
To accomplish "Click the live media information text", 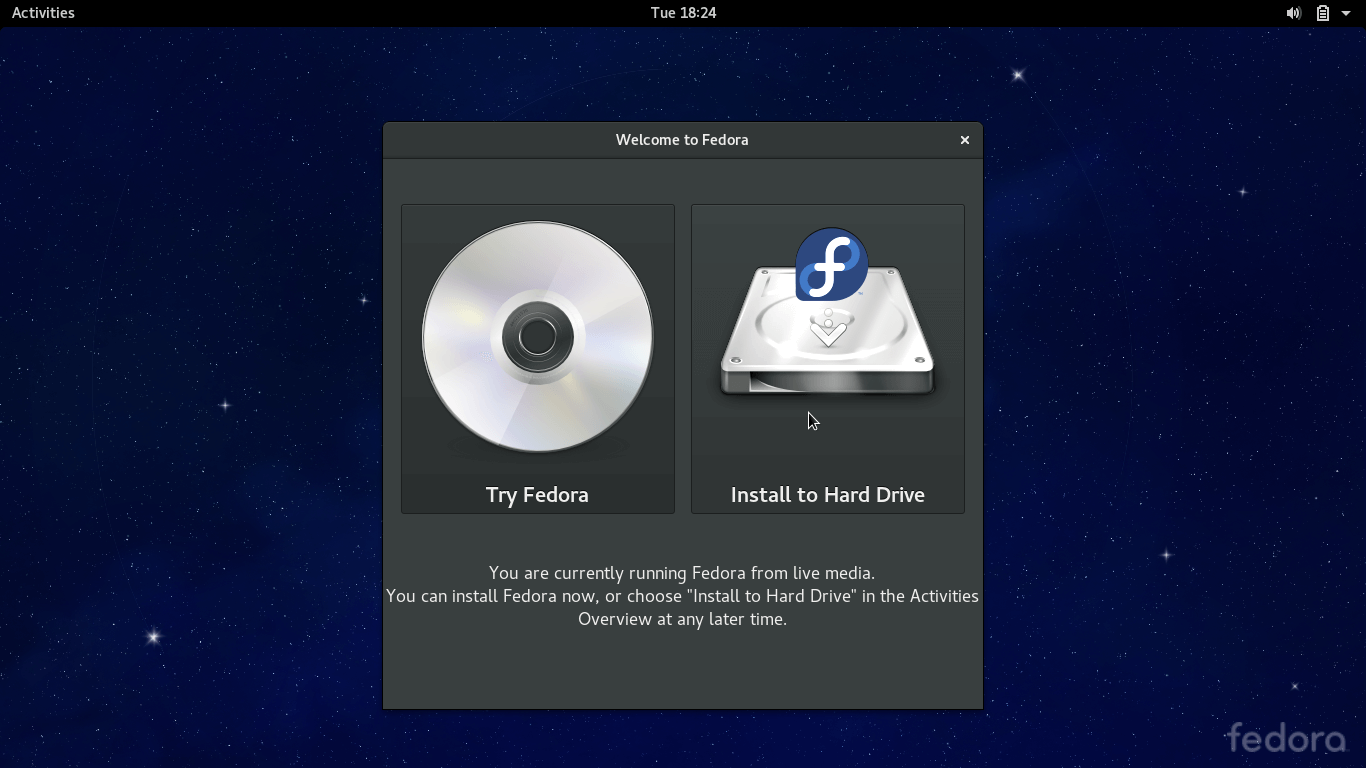I will (x=682, y=573).
